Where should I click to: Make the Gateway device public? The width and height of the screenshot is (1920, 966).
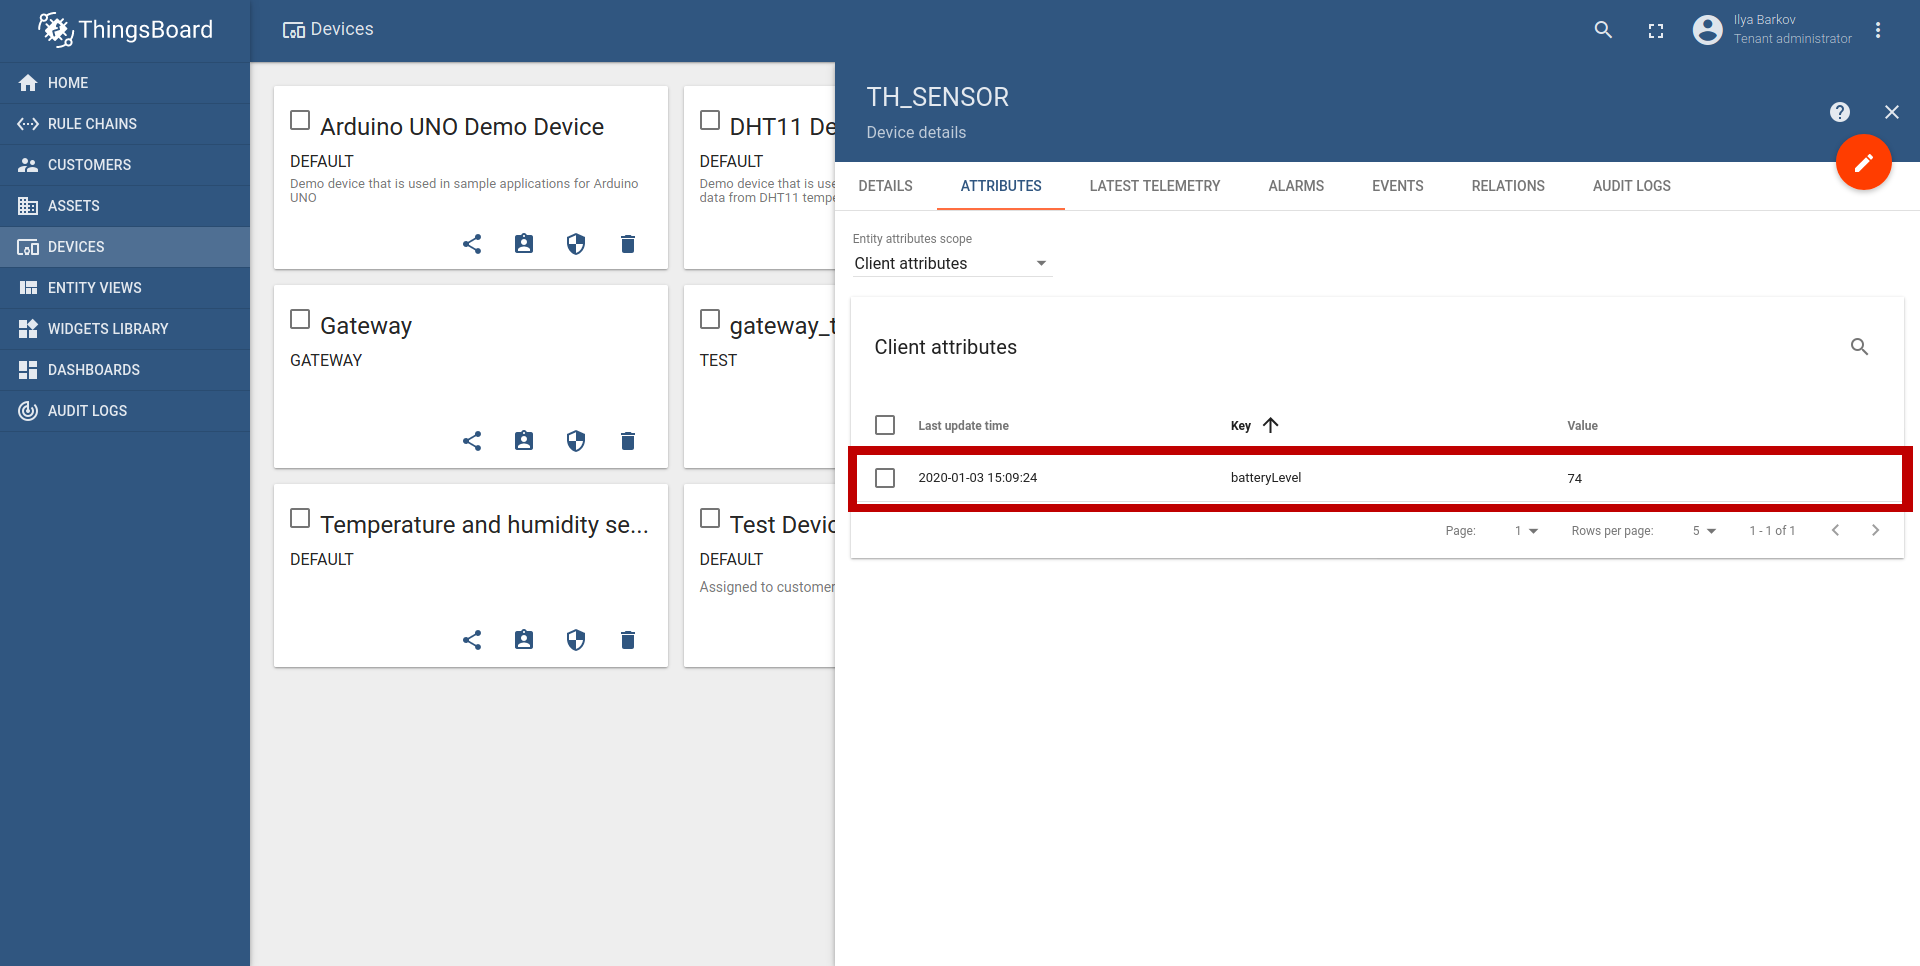click(472, 441)
